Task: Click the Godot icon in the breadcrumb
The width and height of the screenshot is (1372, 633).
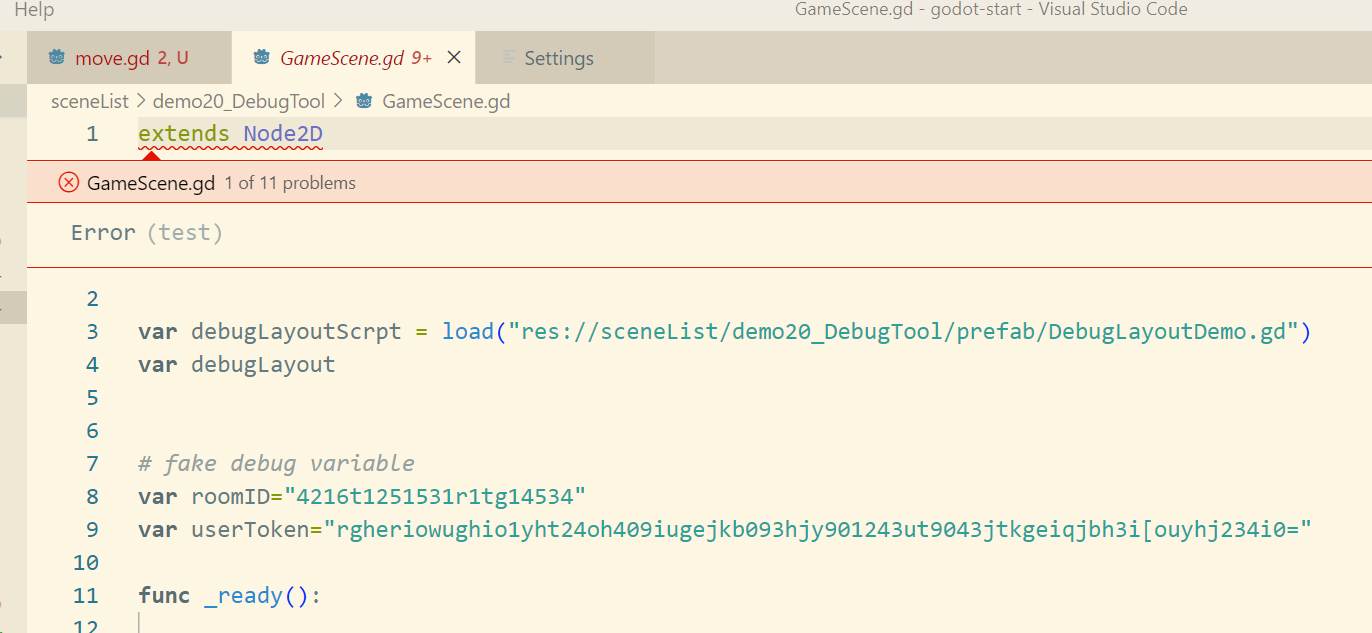Action: [364, 101]
